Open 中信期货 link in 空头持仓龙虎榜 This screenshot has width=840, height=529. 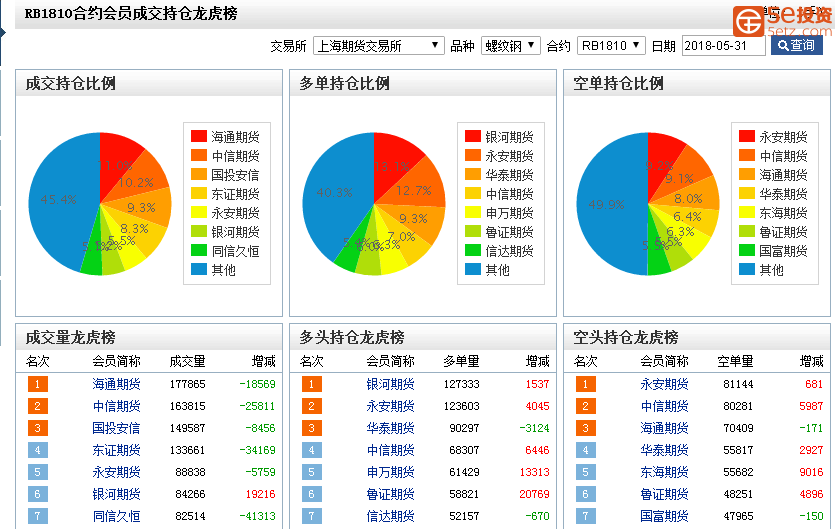coord(664,406)
